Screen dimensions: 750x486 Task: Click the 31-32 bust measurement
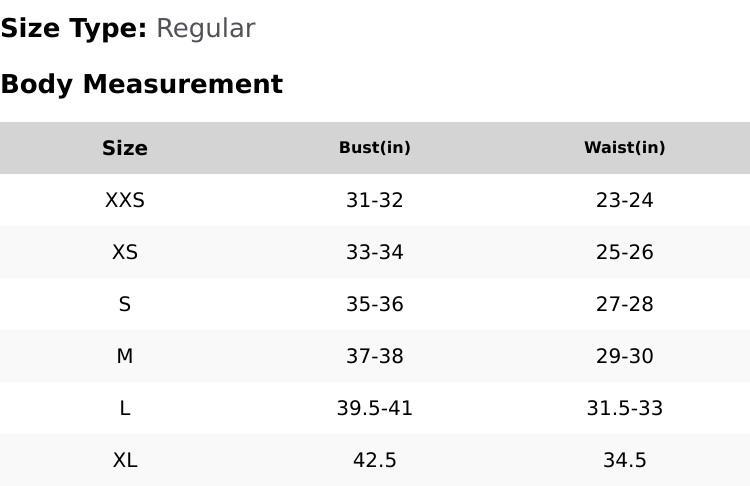tap(375, 200)
